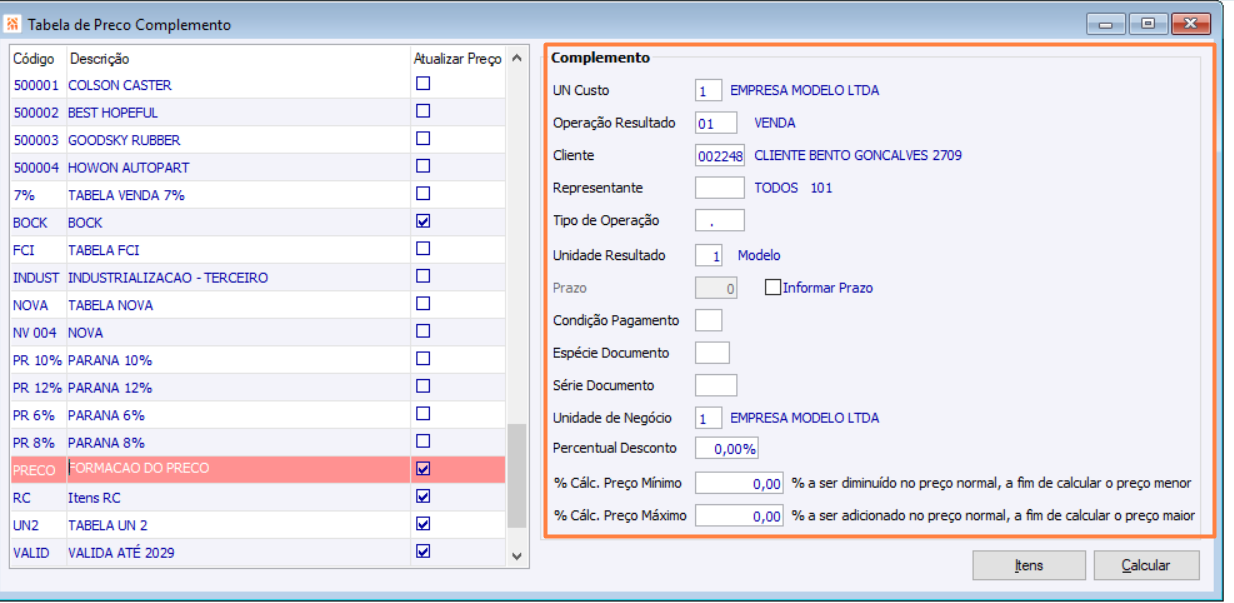
Task: Select the TABELA VENDA 7% row
Action: 126,195
